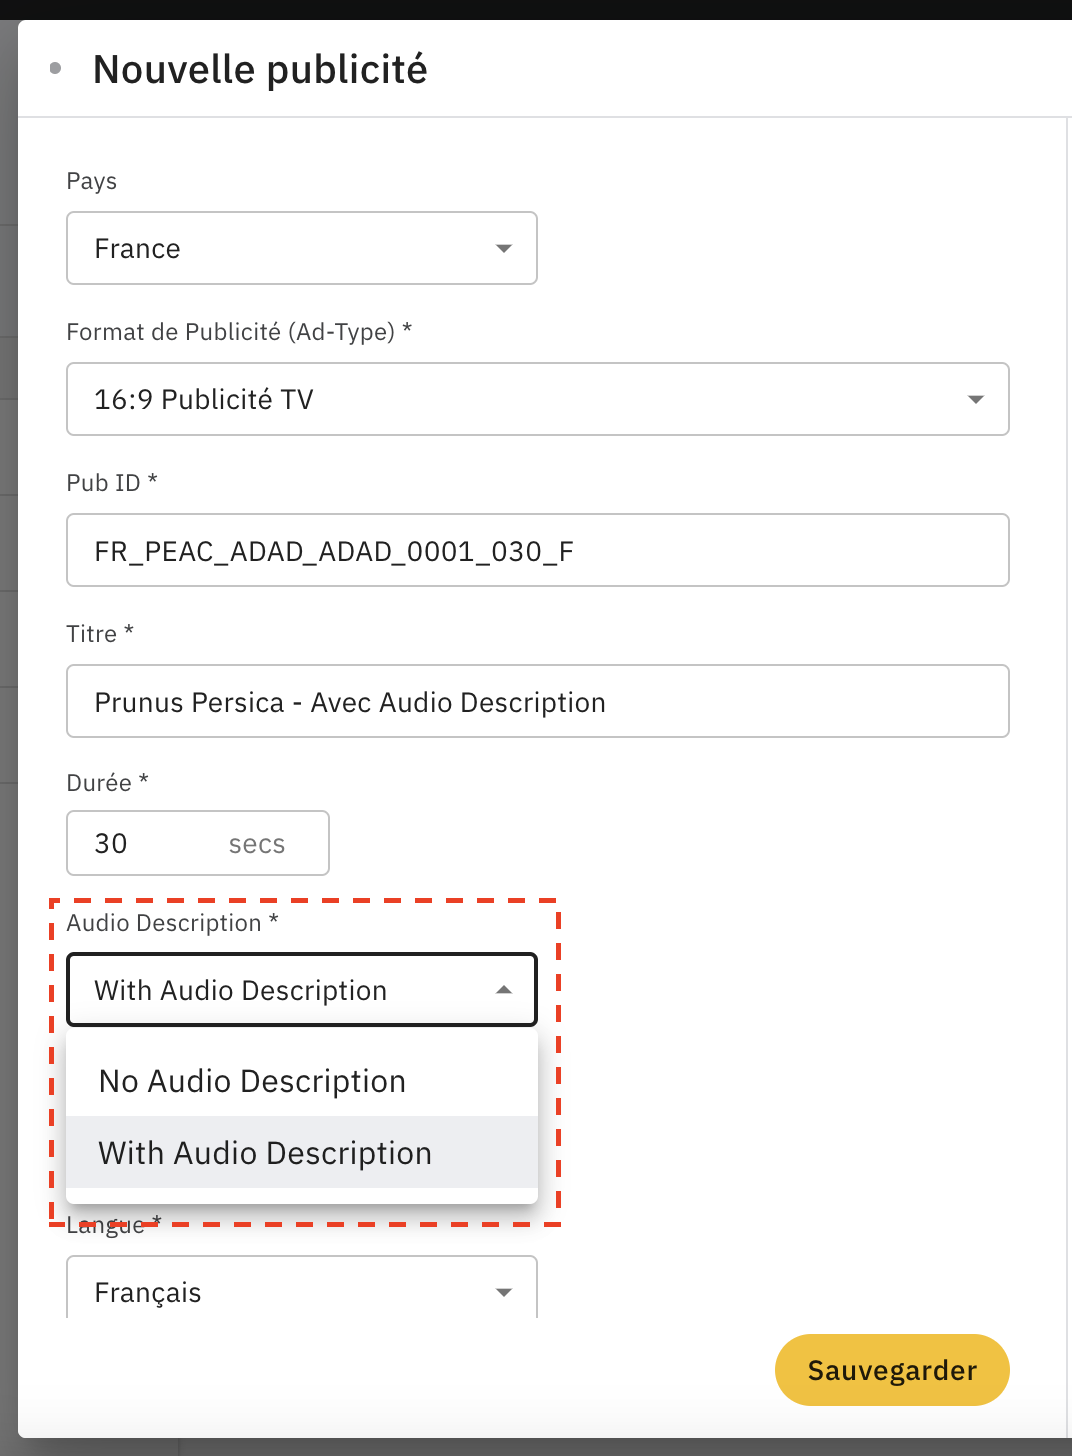The height and width of the screenshot is (1456, 1072).
Task: Click the secs label in the duration field
Action: pos(258,843)
